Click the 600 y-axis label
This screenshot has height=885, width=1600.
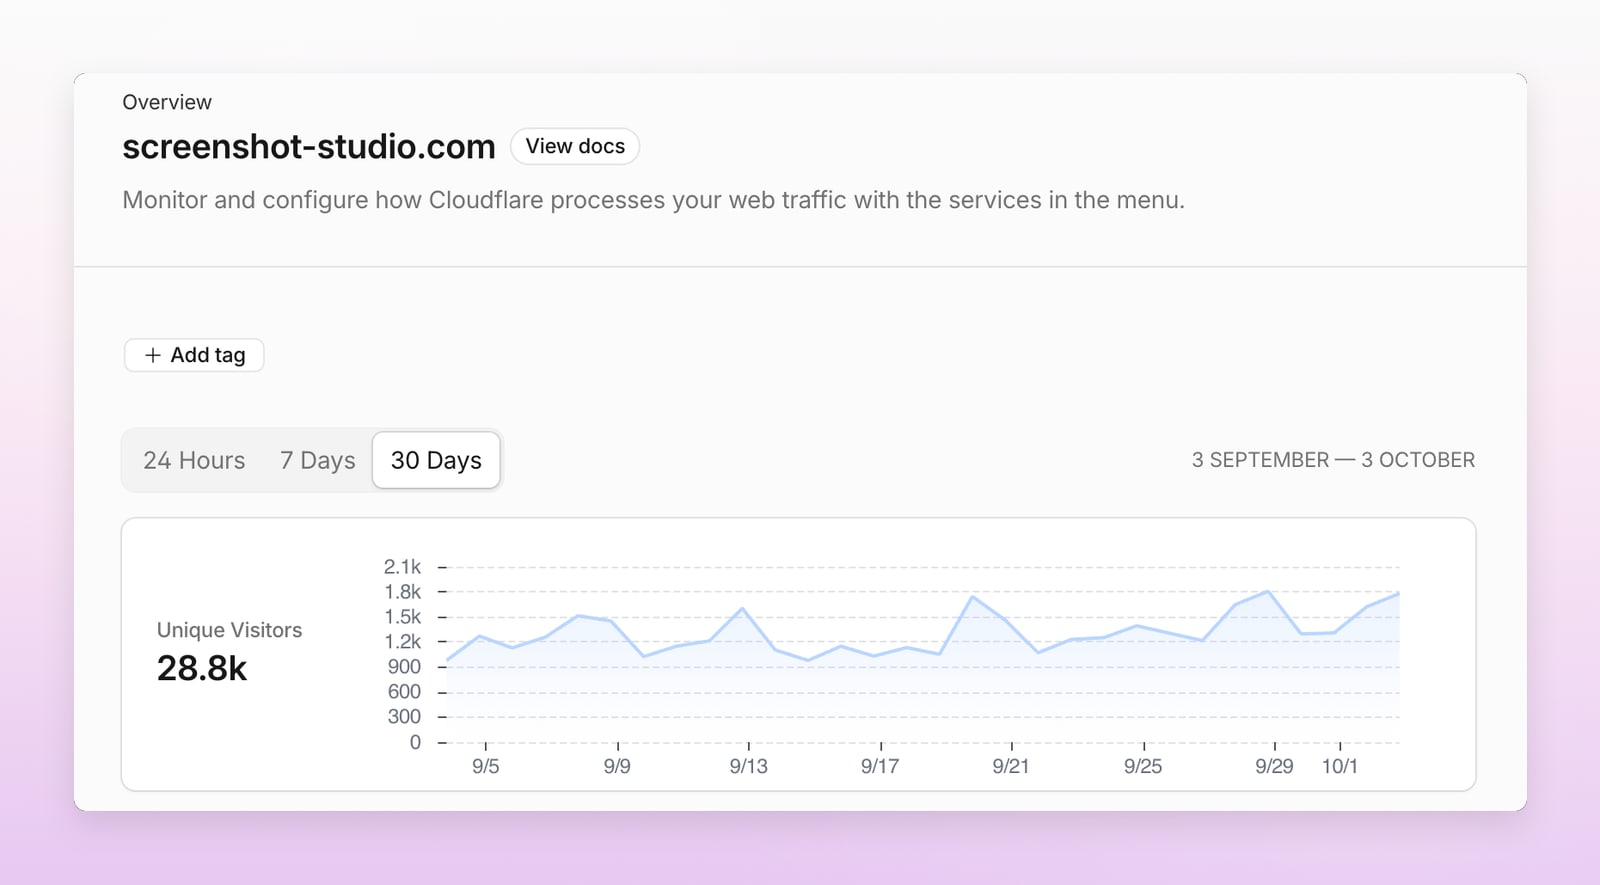coord(404,692)
